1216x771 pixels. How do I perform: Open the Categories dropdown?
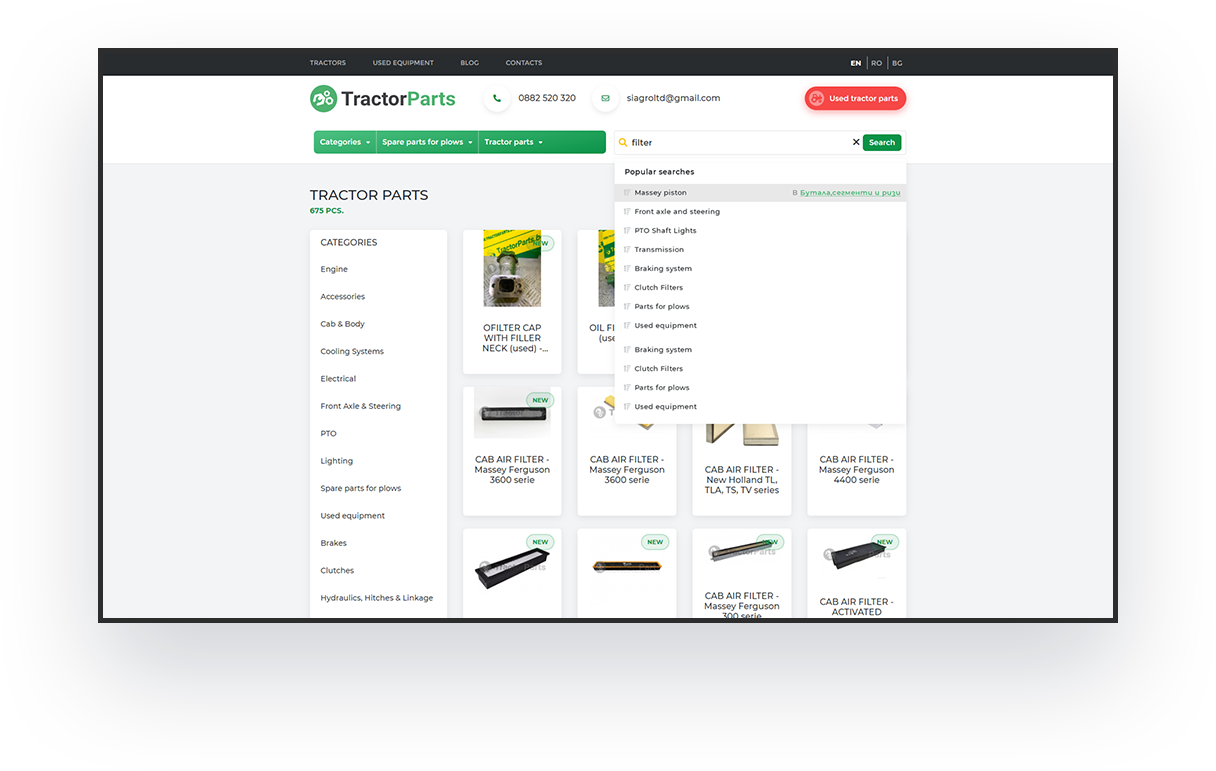click(x=344, y=142)
